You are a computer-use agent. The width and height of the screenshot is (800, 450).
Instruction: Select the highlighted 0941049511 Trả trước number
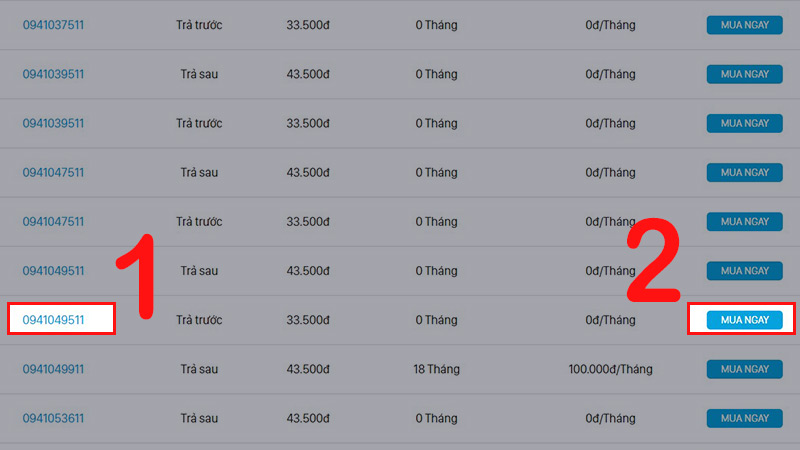tap(53, 320)
